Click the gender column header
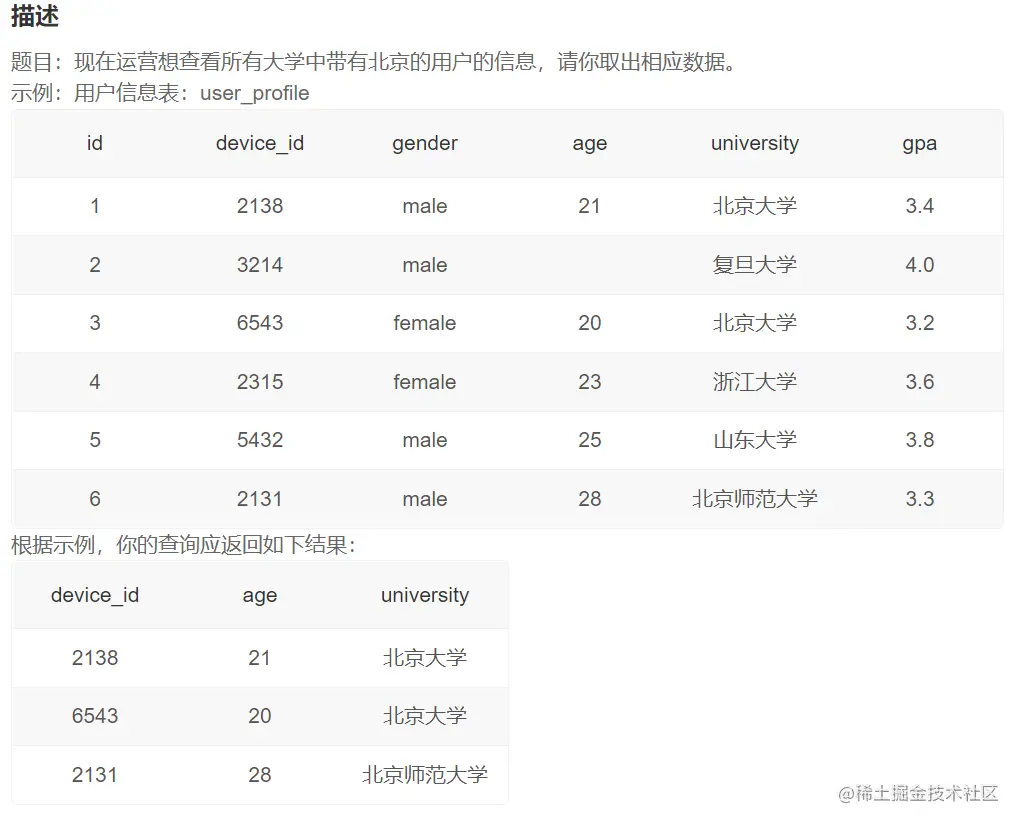This screenshot has width=1022, height=827. [x=424, y=143]
